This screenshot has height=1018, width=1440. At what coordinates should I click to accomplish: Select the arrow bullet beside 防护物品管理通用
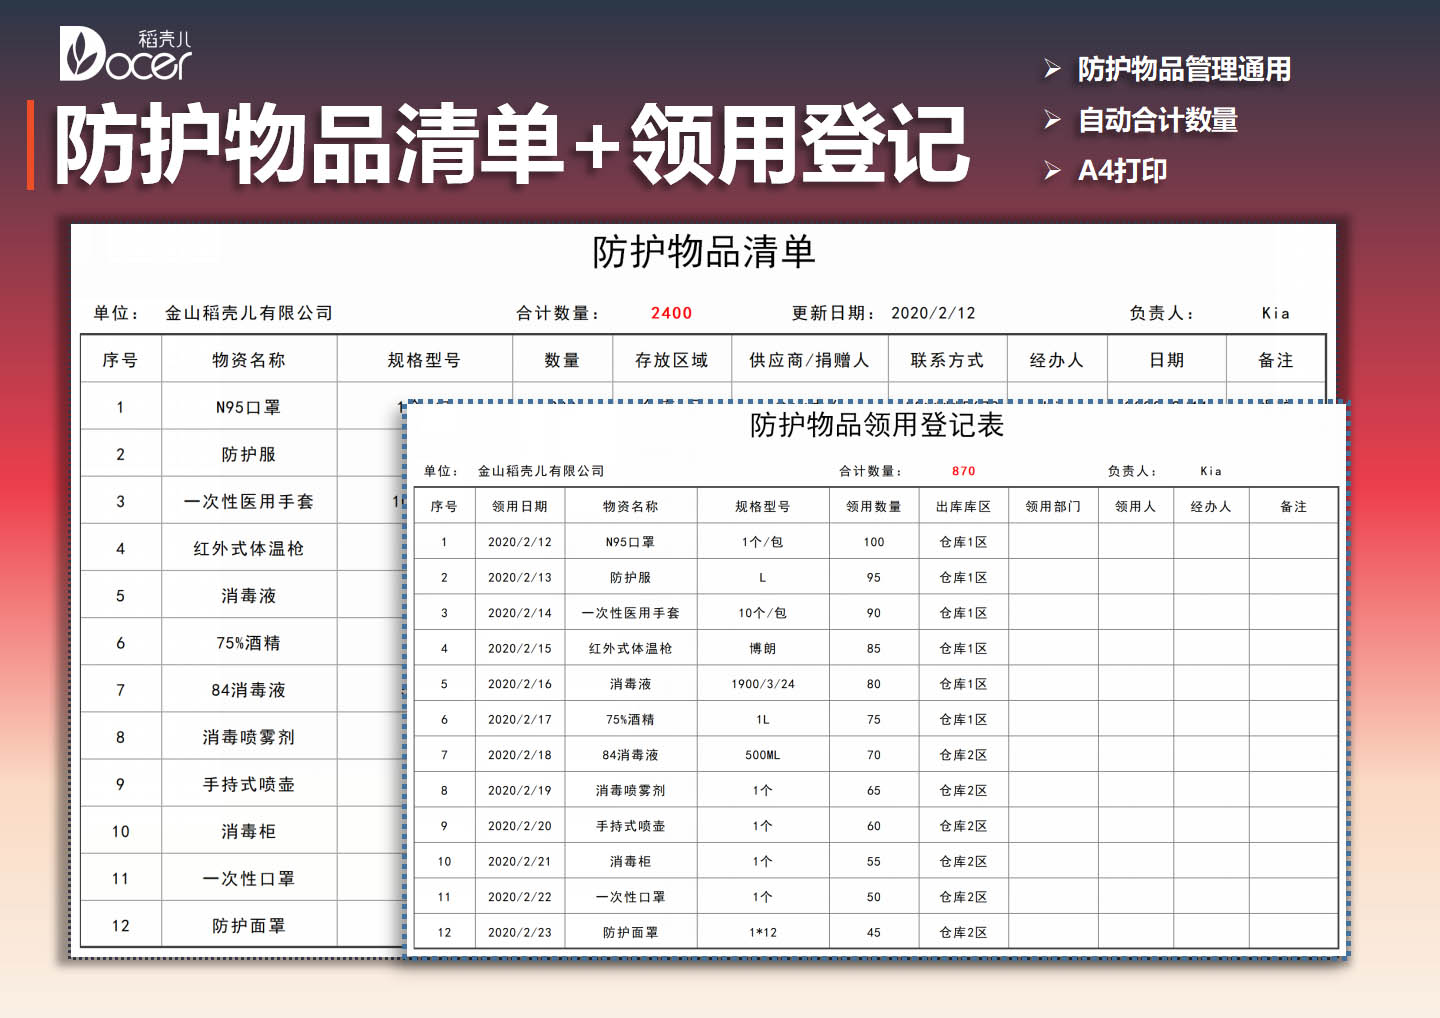1051,69
